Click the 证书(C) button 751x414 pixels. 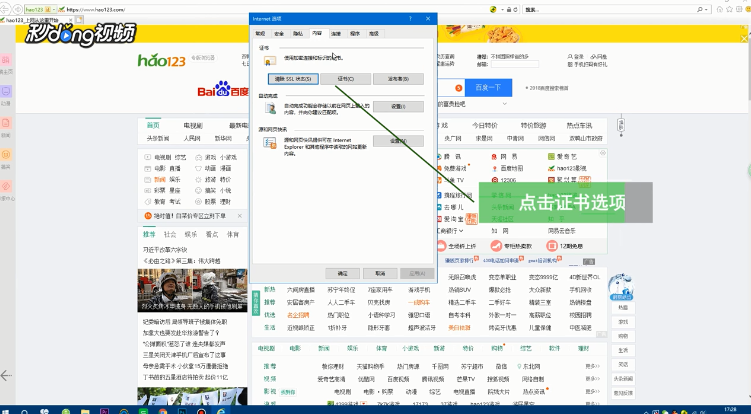coord(345,79)
